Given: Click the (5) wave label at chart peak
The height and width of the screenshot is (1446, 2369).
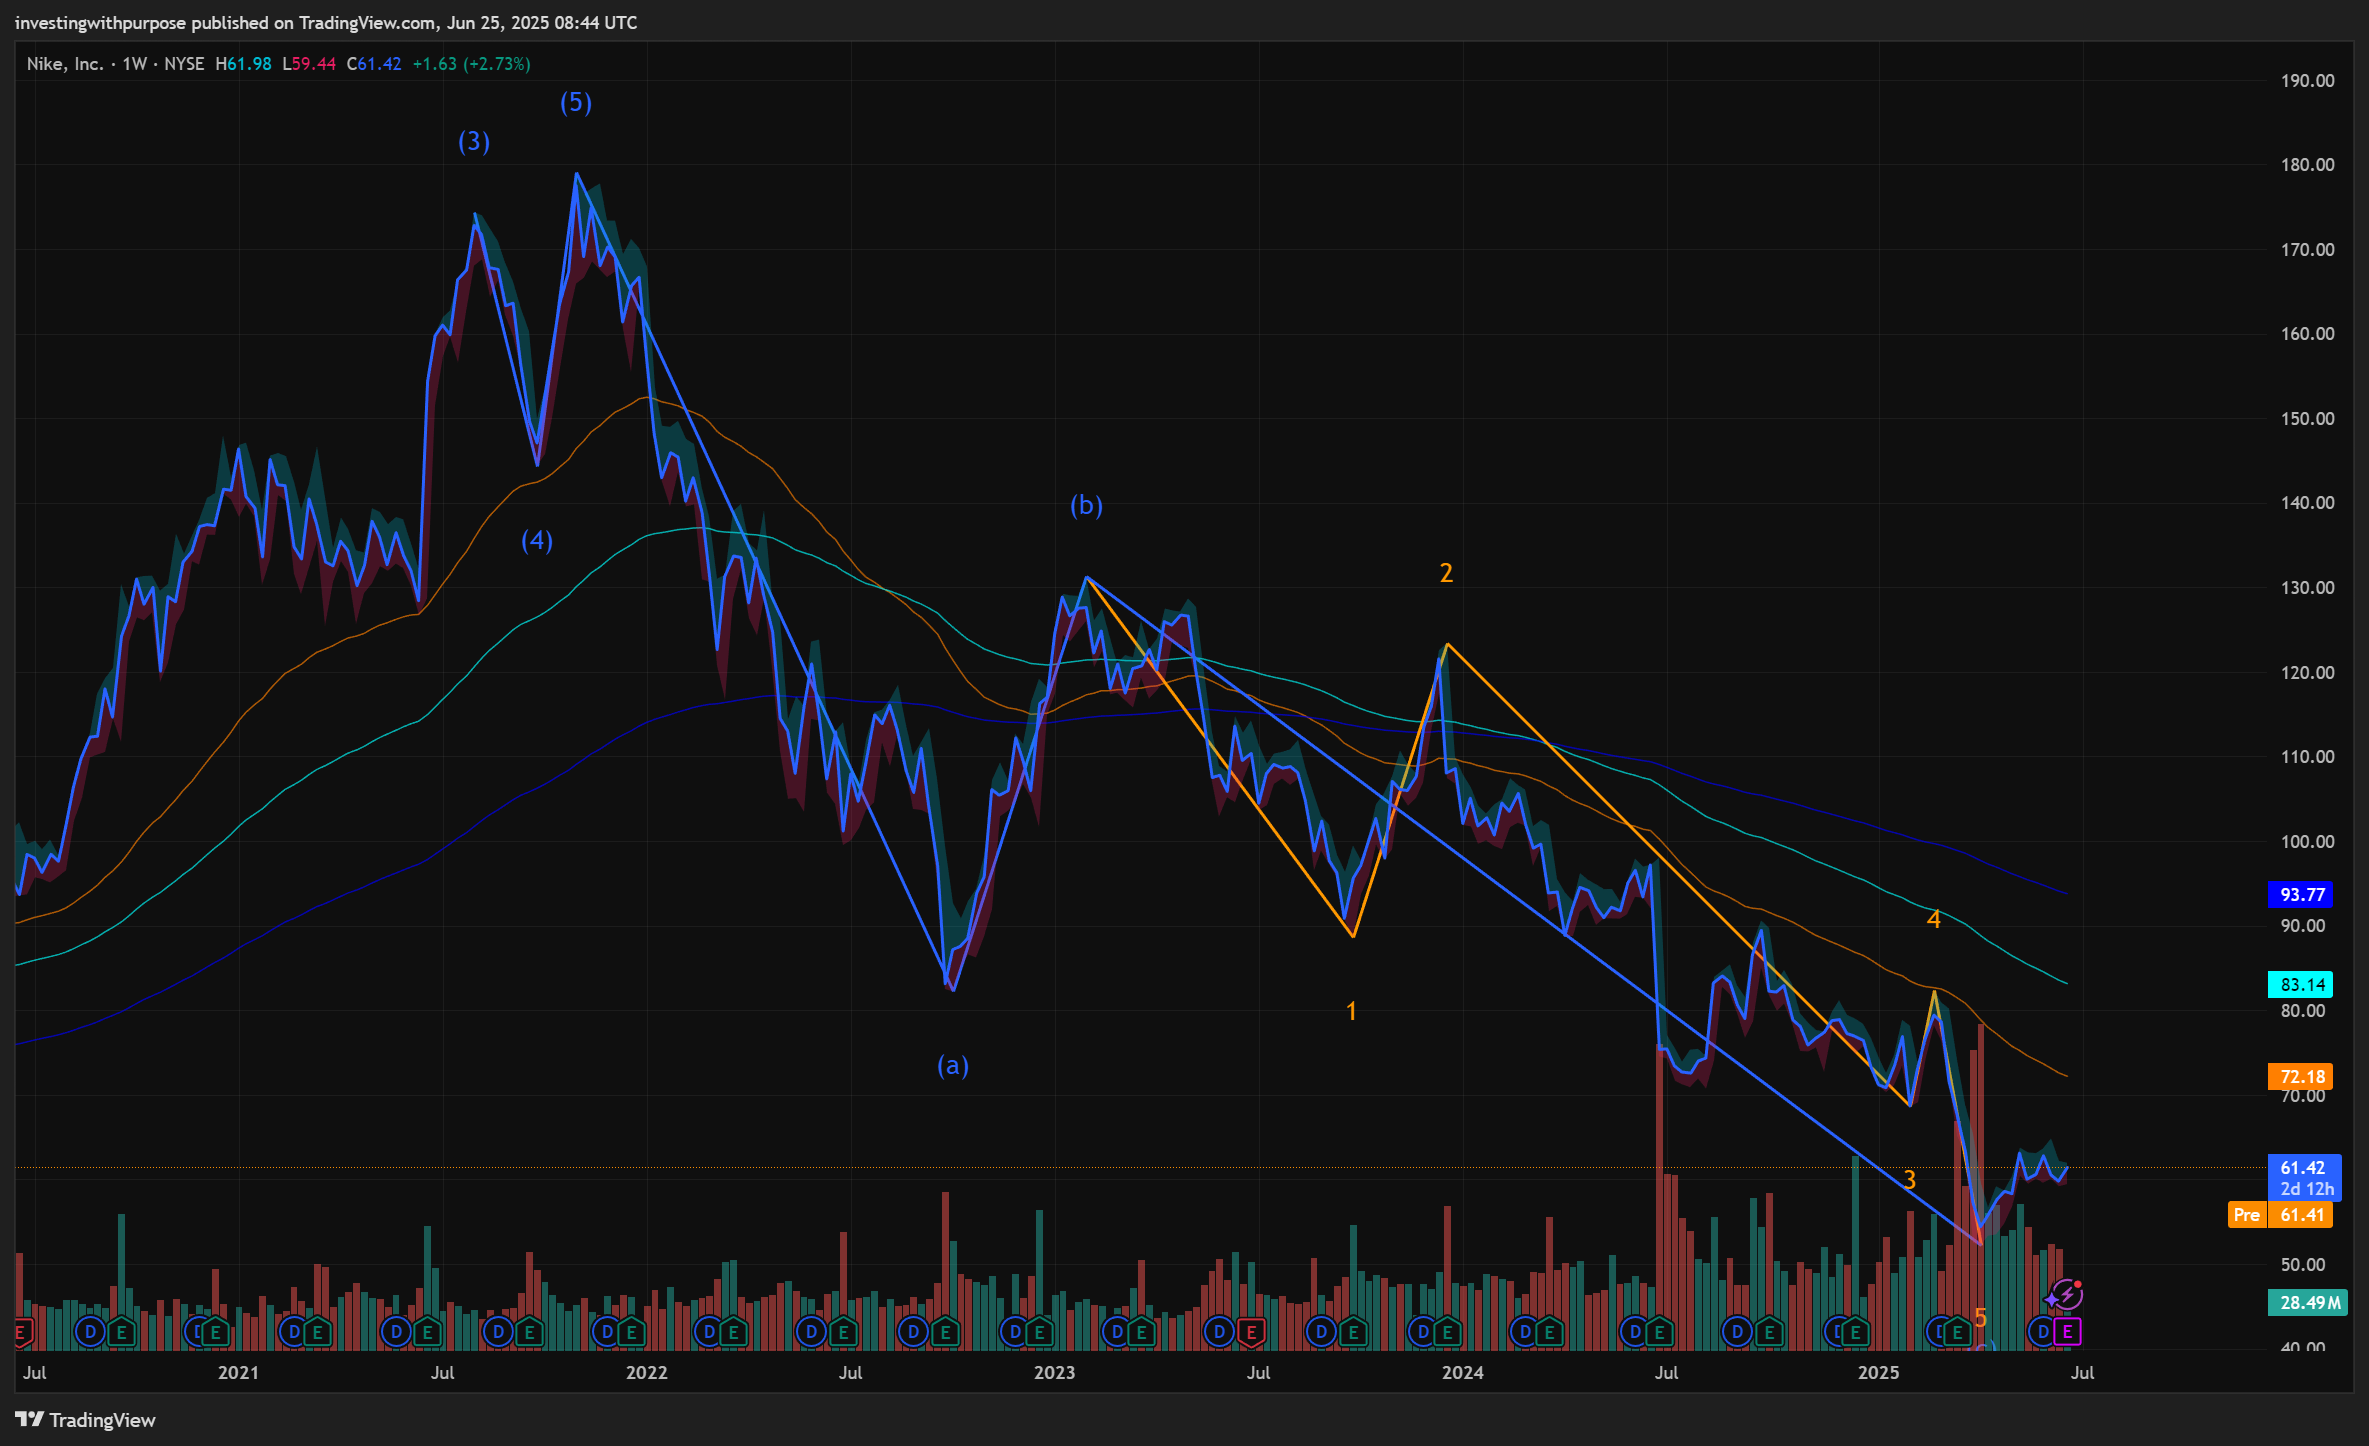Looking at the screenshot, I should (x=575, y=102).
